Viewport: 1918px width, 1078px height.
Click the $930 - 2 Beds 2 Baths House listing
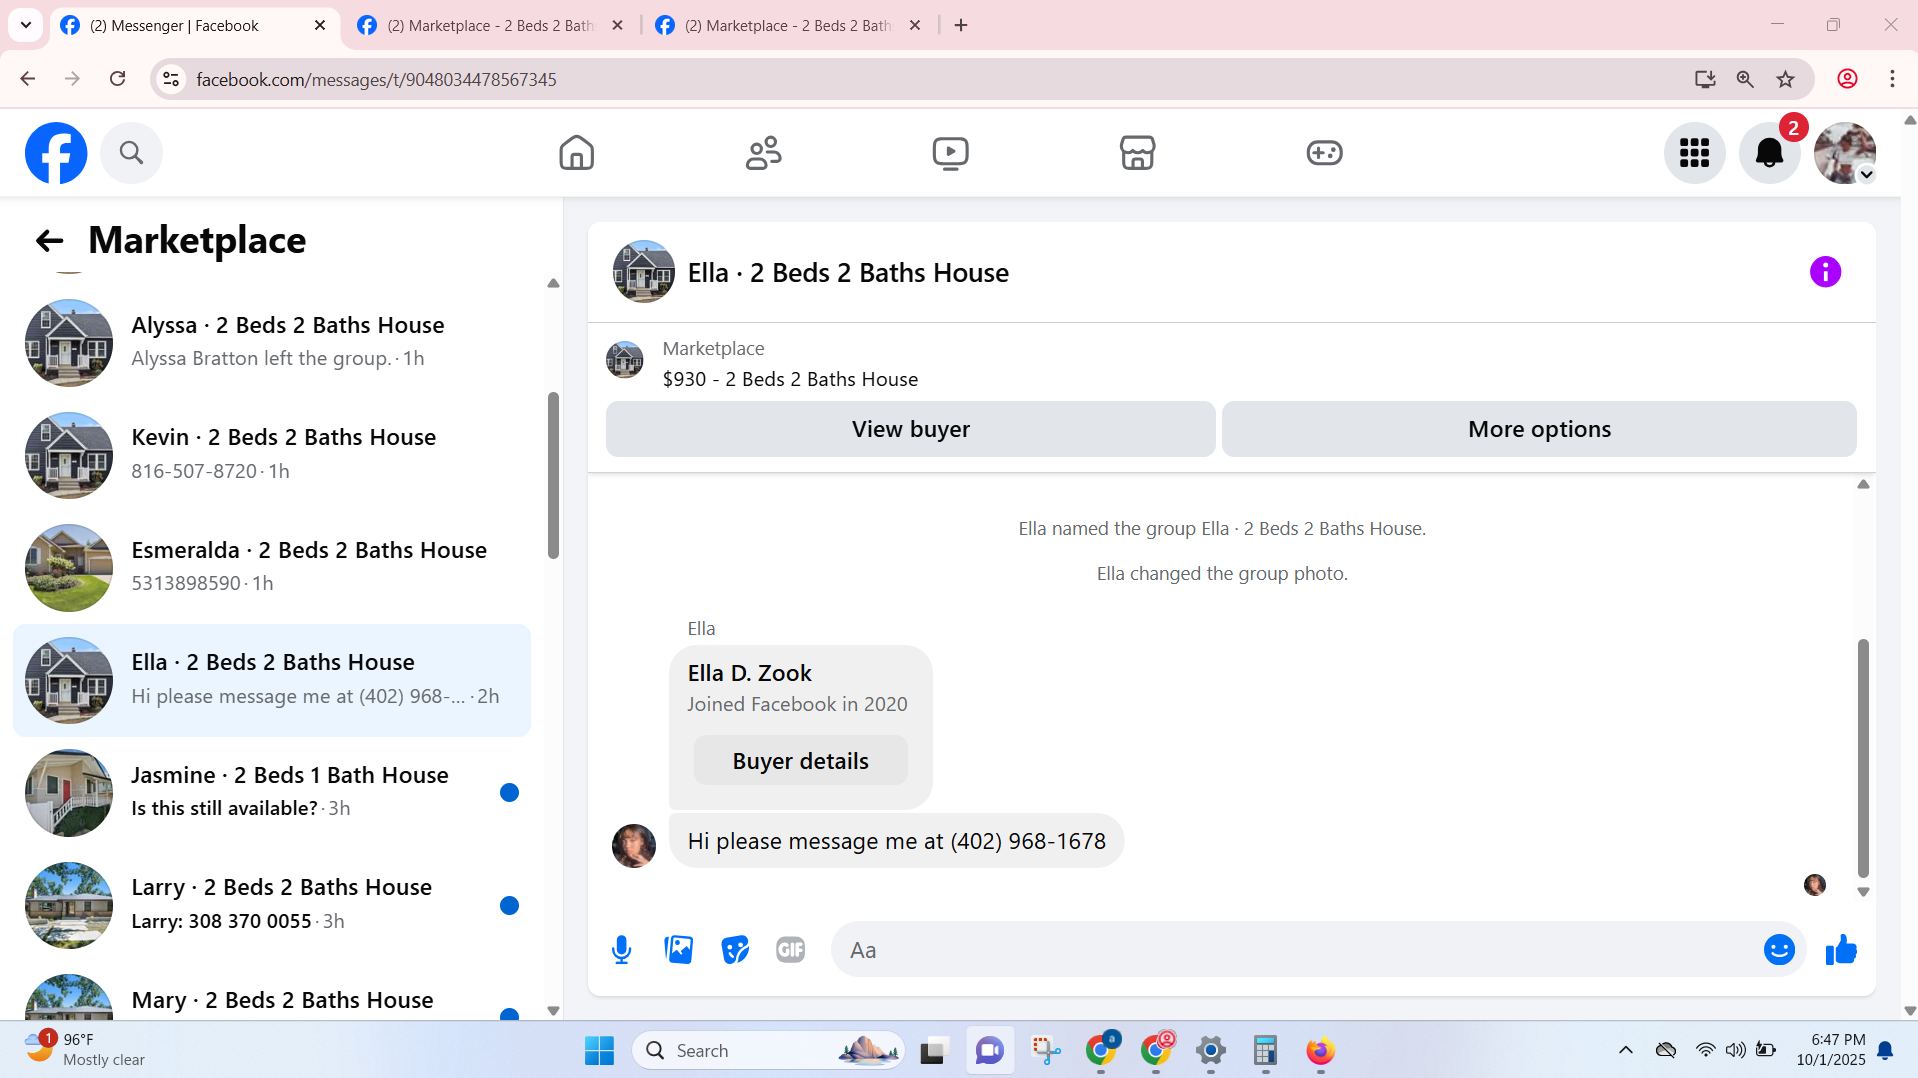(790, 379)
